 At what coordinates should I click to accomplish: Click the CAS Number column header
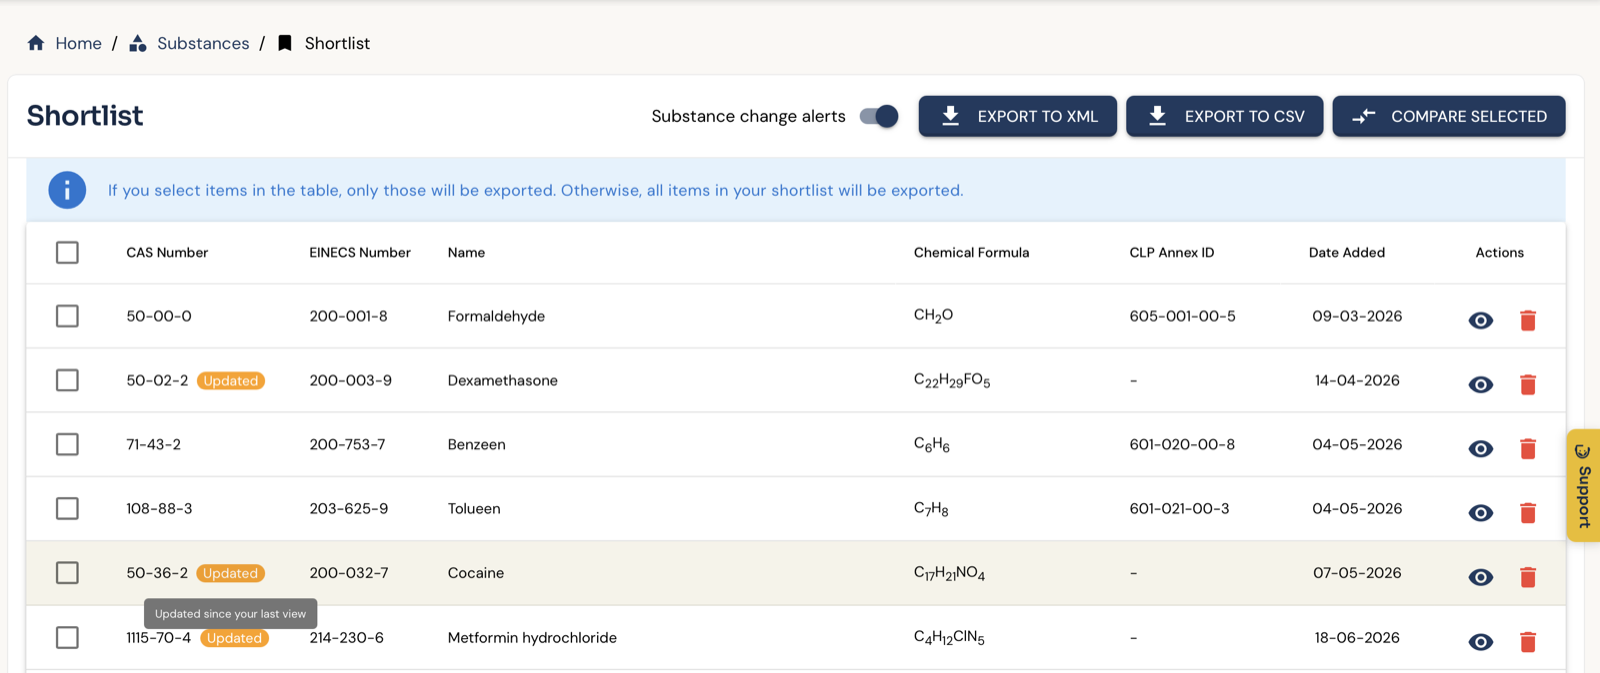[167, 252]
